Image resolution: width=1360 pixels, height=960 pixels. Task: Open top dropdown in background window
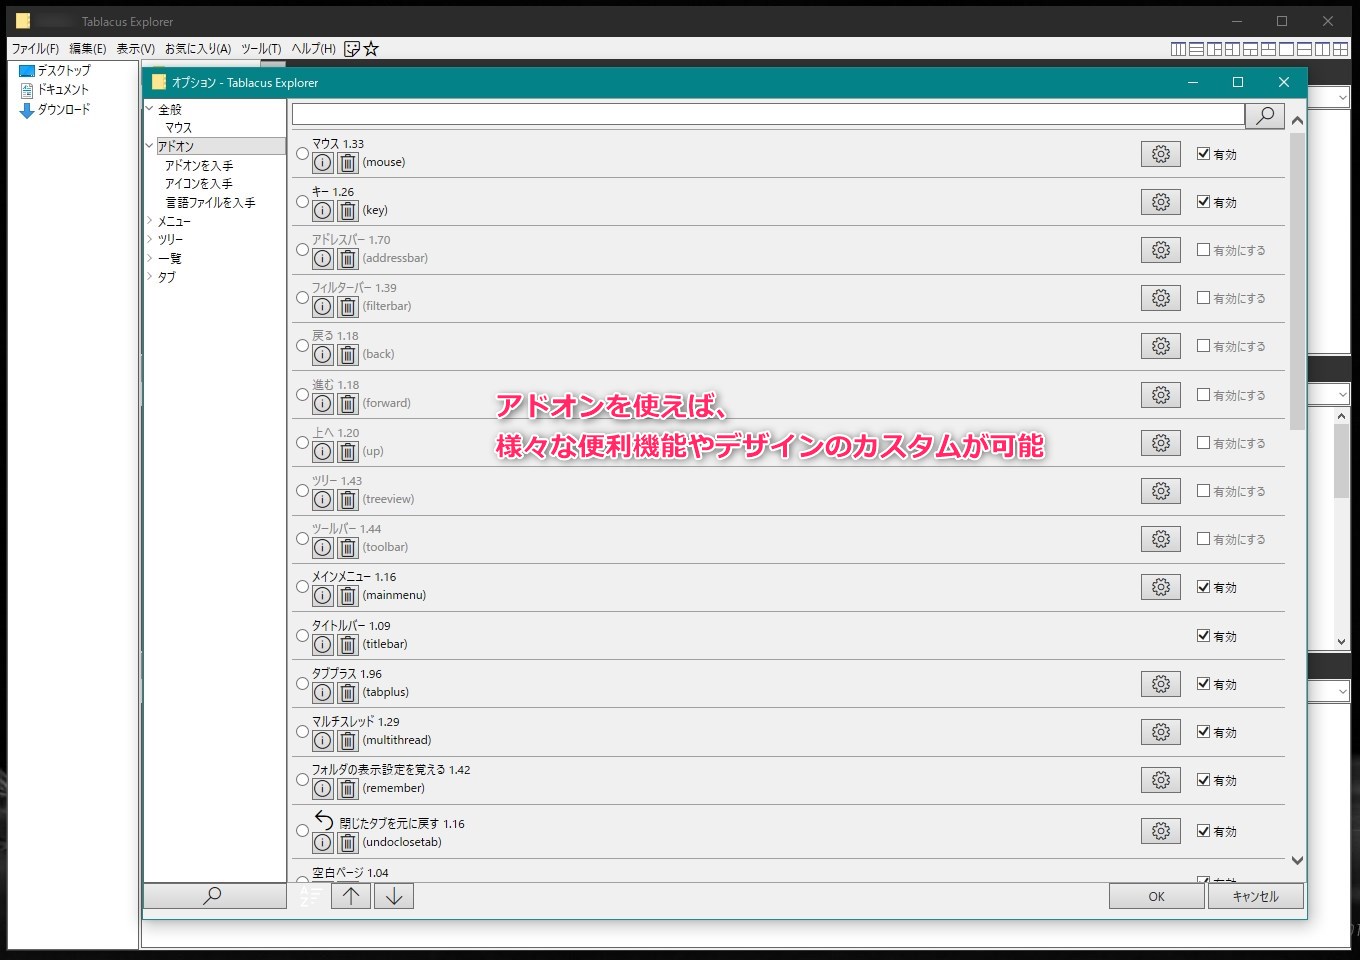pyautogui.click(x=1341, y=97)
